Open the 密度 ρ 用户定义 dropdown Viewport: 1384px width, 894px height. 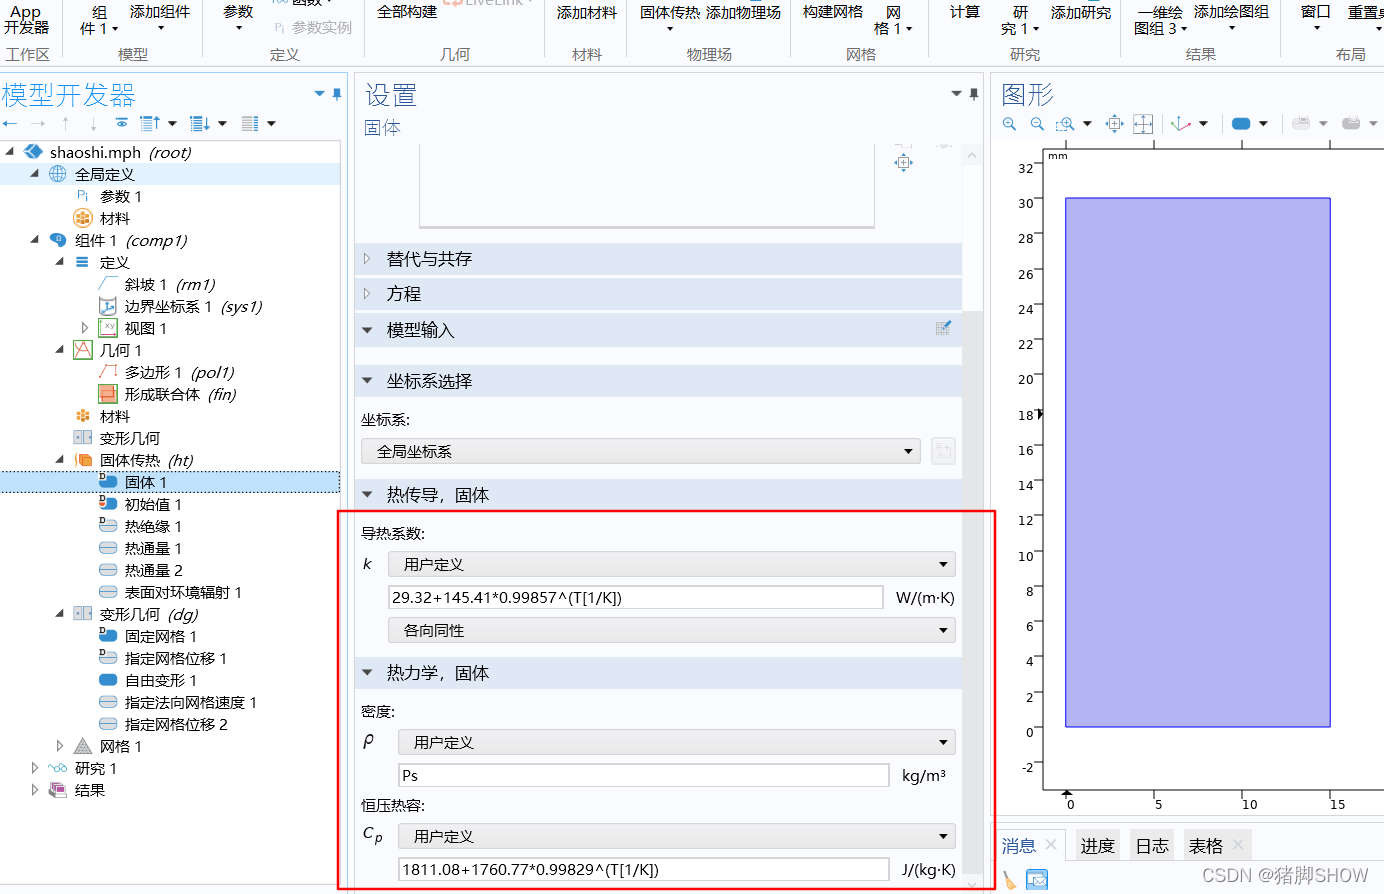click(x=677, y=742)
